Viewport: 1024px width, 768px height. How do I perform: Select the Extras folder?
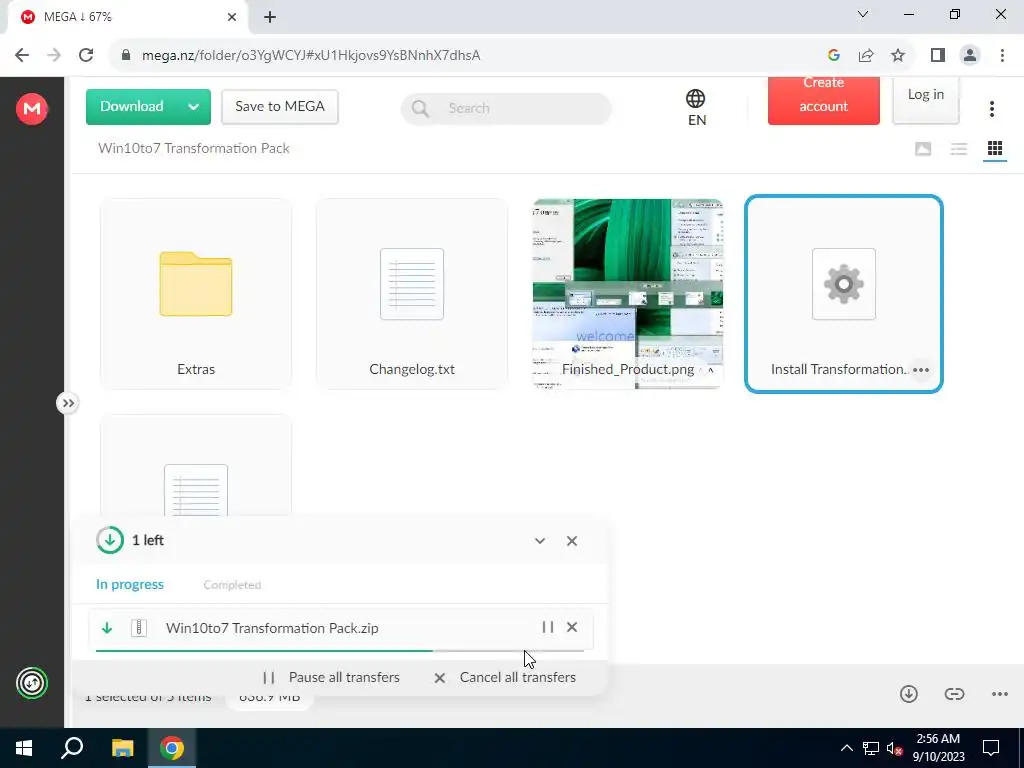pyautogui.click(x=196, y=294)
